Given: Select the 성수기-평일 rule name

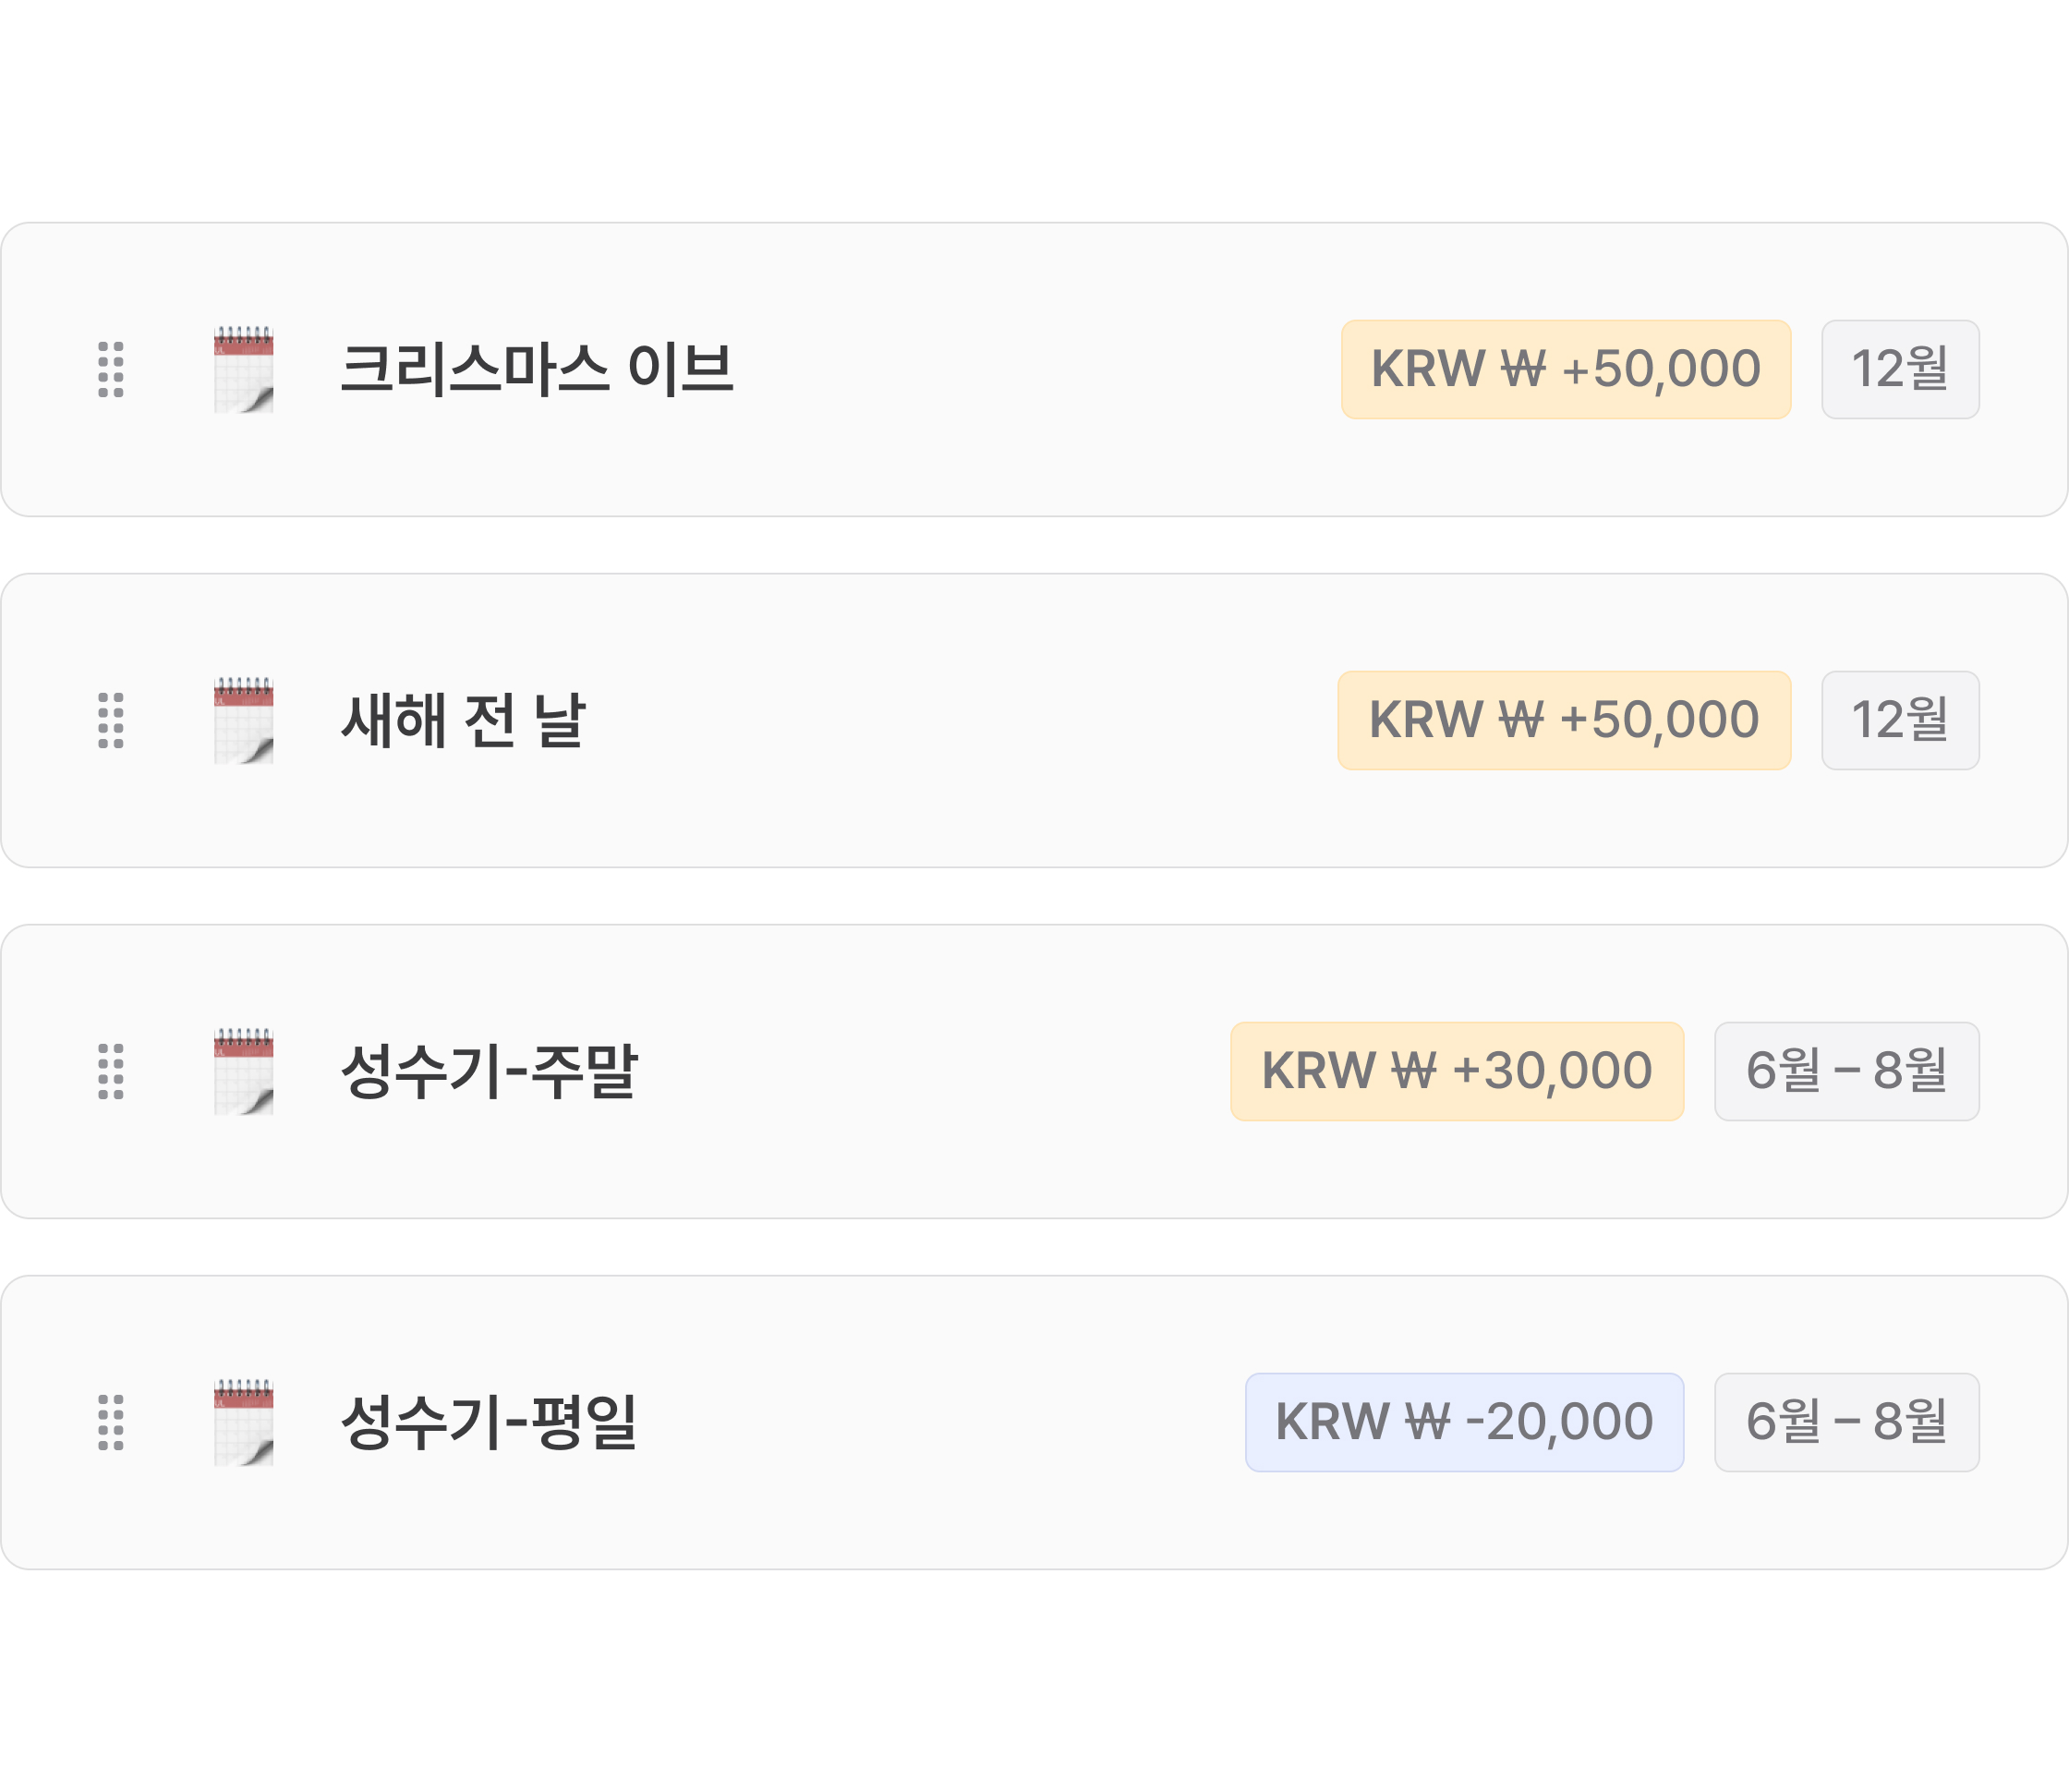Looking at the screenshot, I should click(488, 1422).
